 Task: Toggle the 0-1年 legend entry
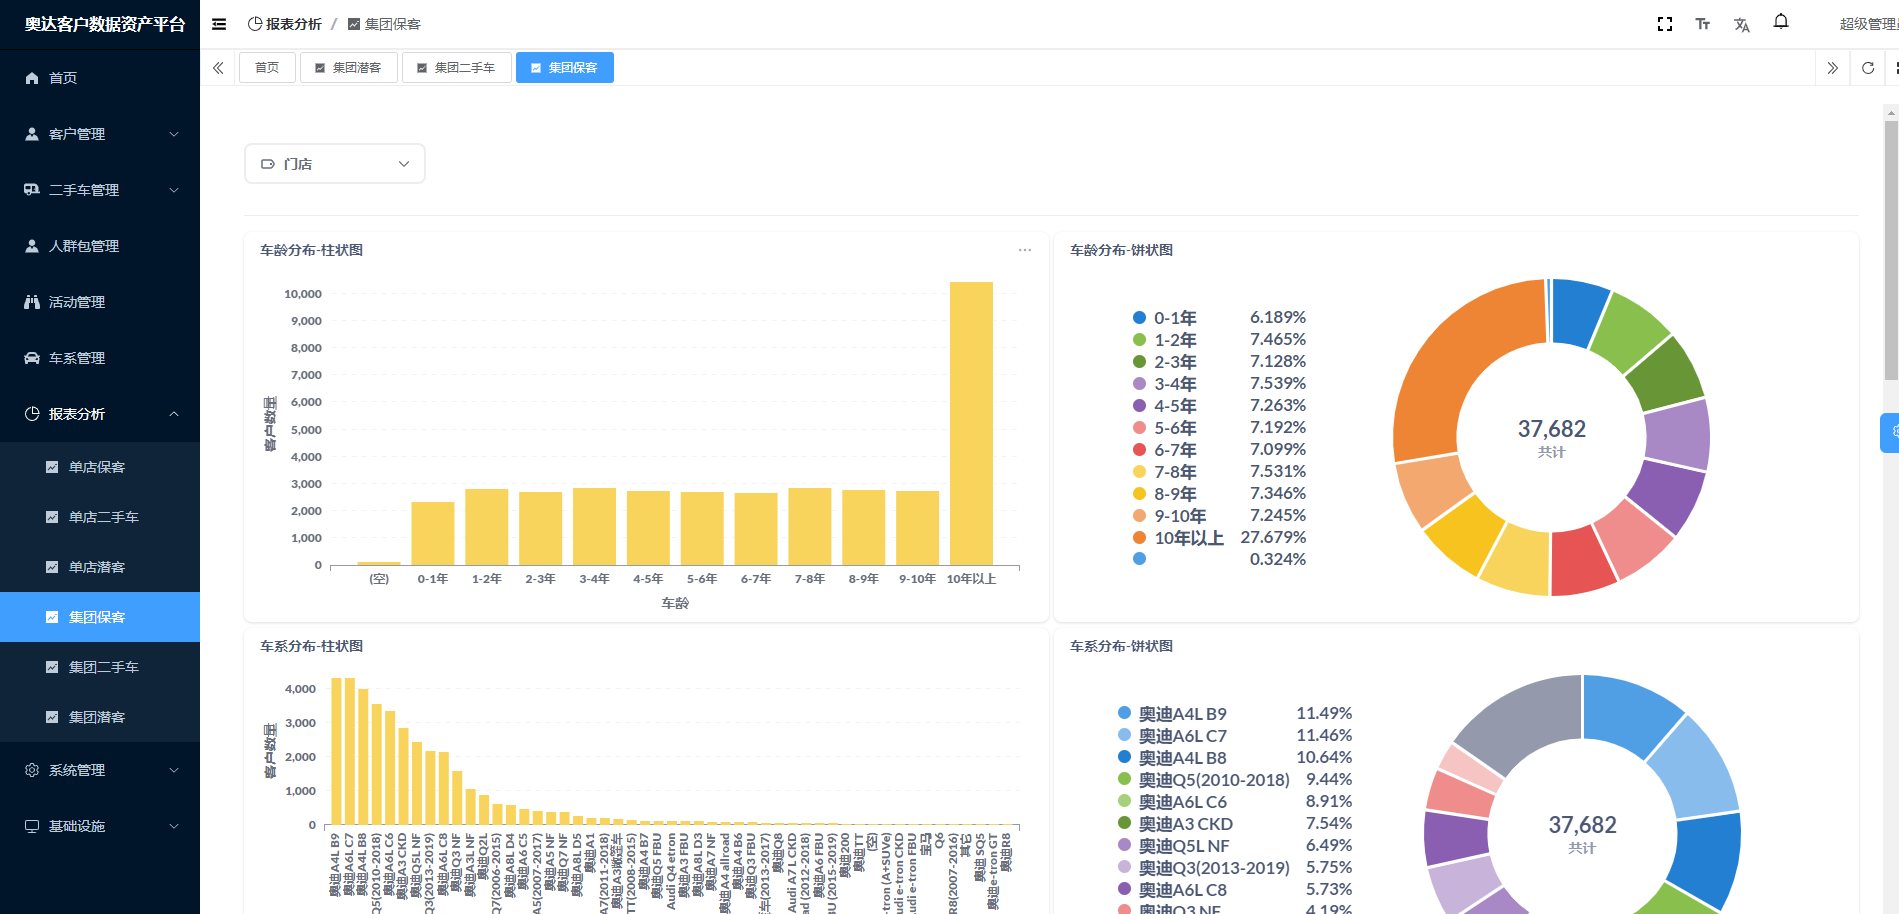(1218, 318)
